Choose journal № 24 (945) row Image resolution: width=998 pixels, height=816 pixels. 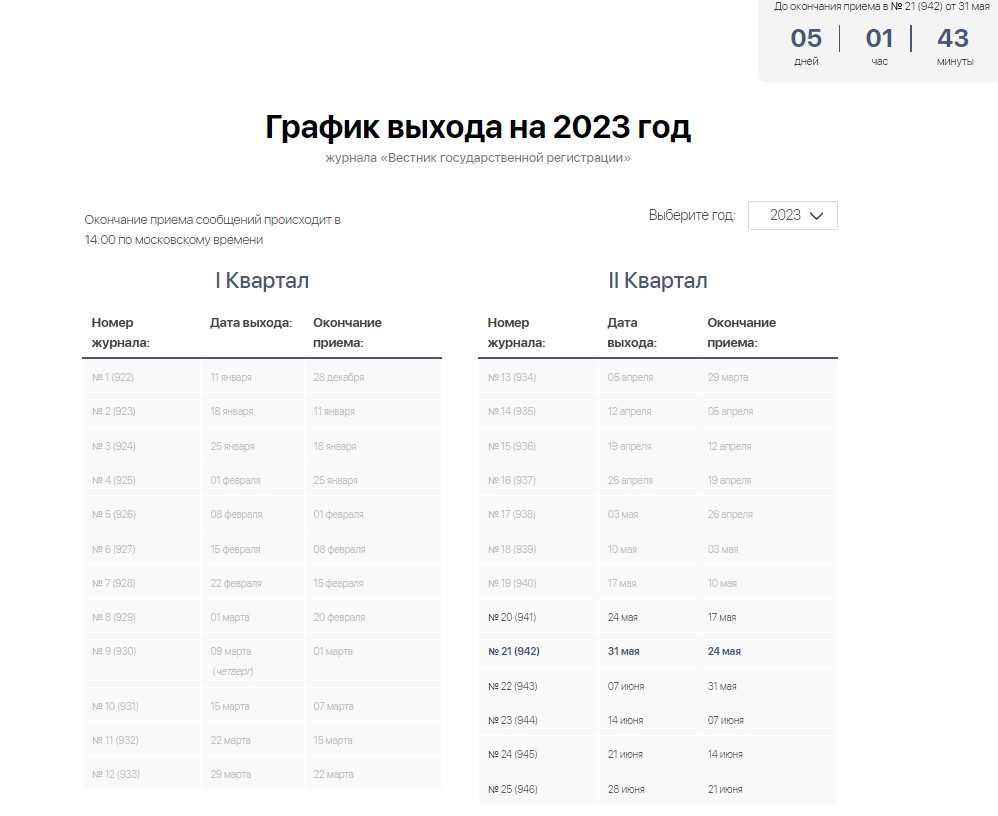pyautogui.click(x=512, y=754)
